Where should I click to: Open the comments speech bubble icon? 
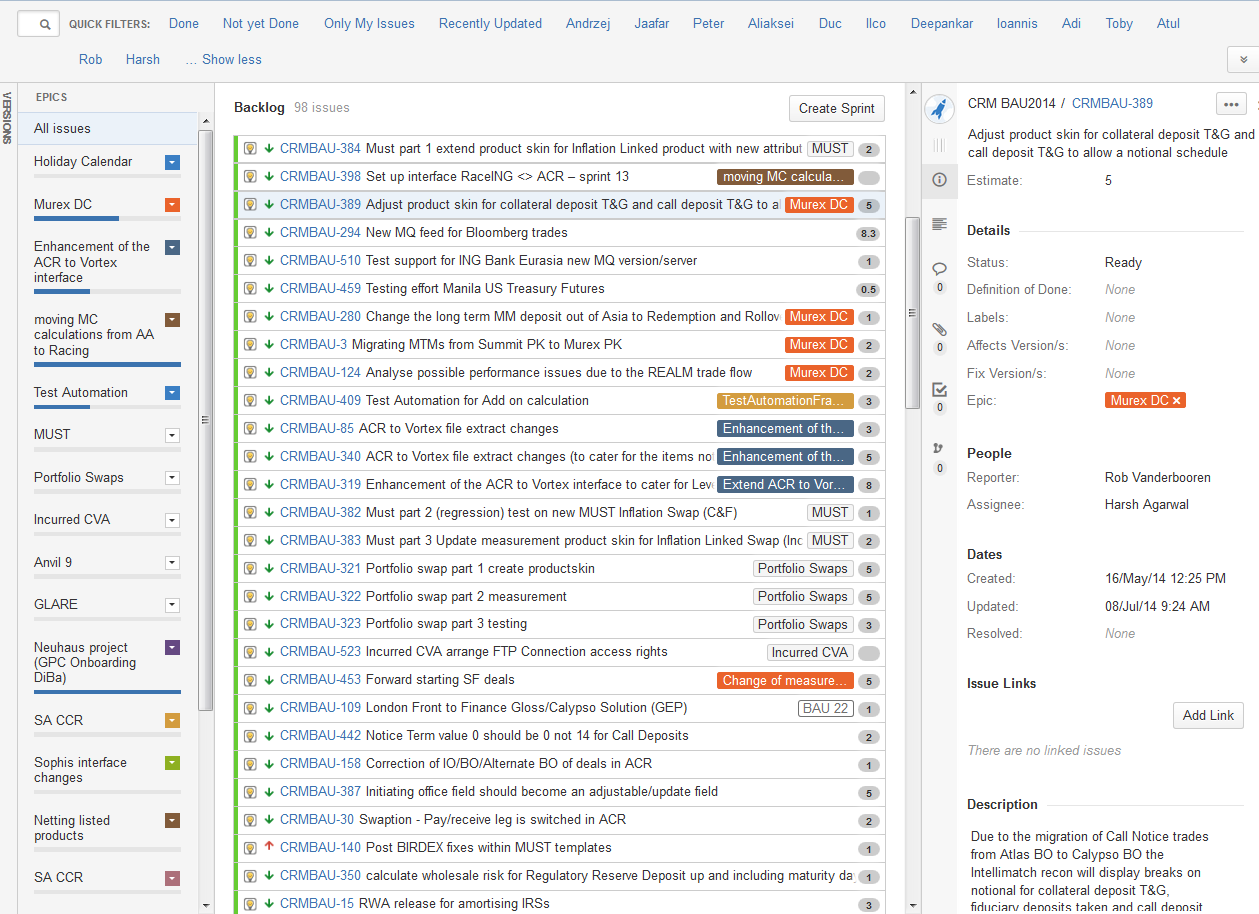(939, 269)
